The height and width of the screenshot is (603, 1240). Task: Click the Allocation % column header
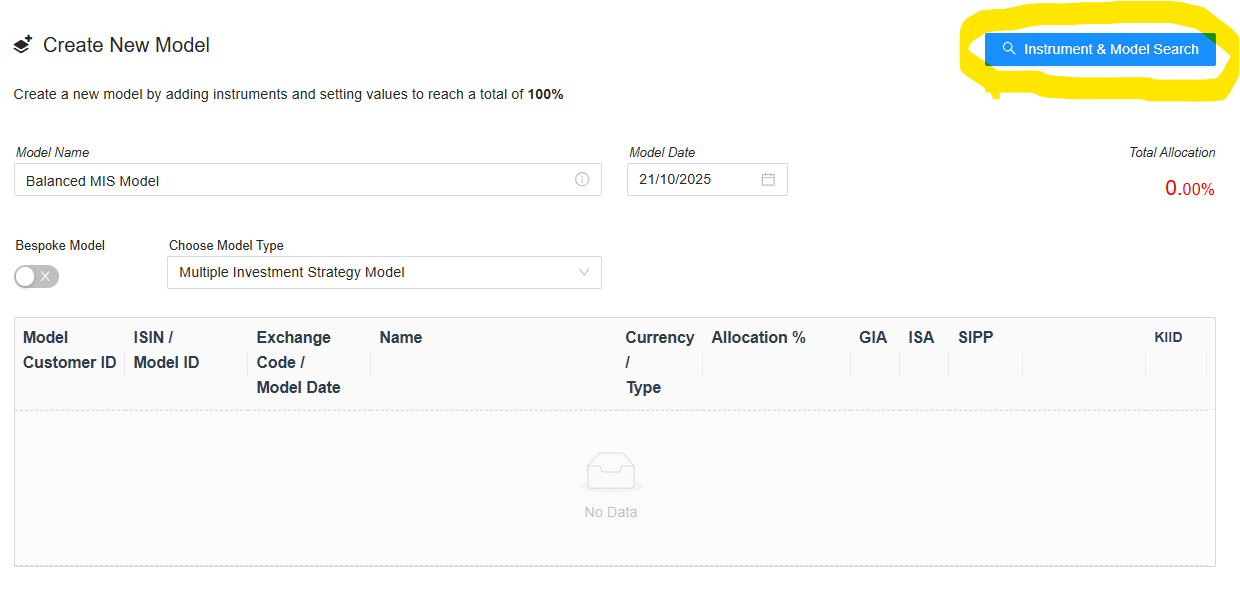point(758,338)
